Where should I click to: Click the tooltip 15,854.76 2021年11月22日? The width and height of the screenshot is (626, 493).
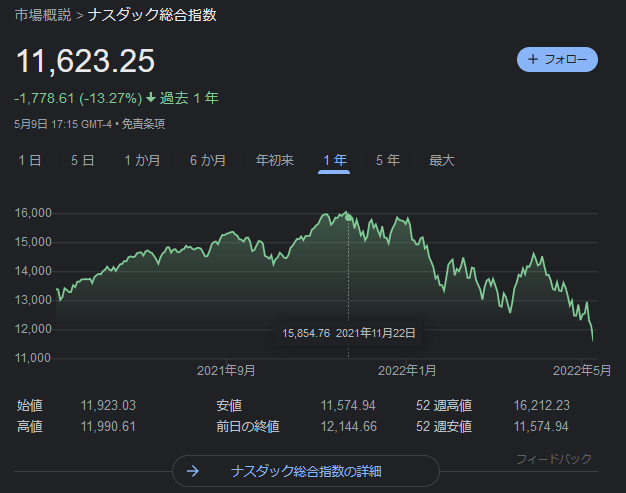349,333
